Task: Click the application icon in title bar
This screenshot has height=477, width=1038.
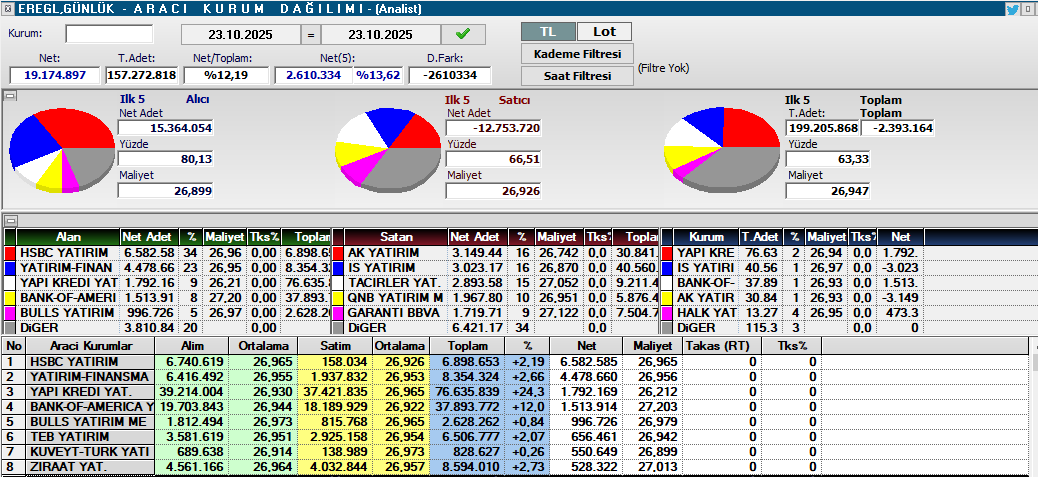Action: point(8,8)
